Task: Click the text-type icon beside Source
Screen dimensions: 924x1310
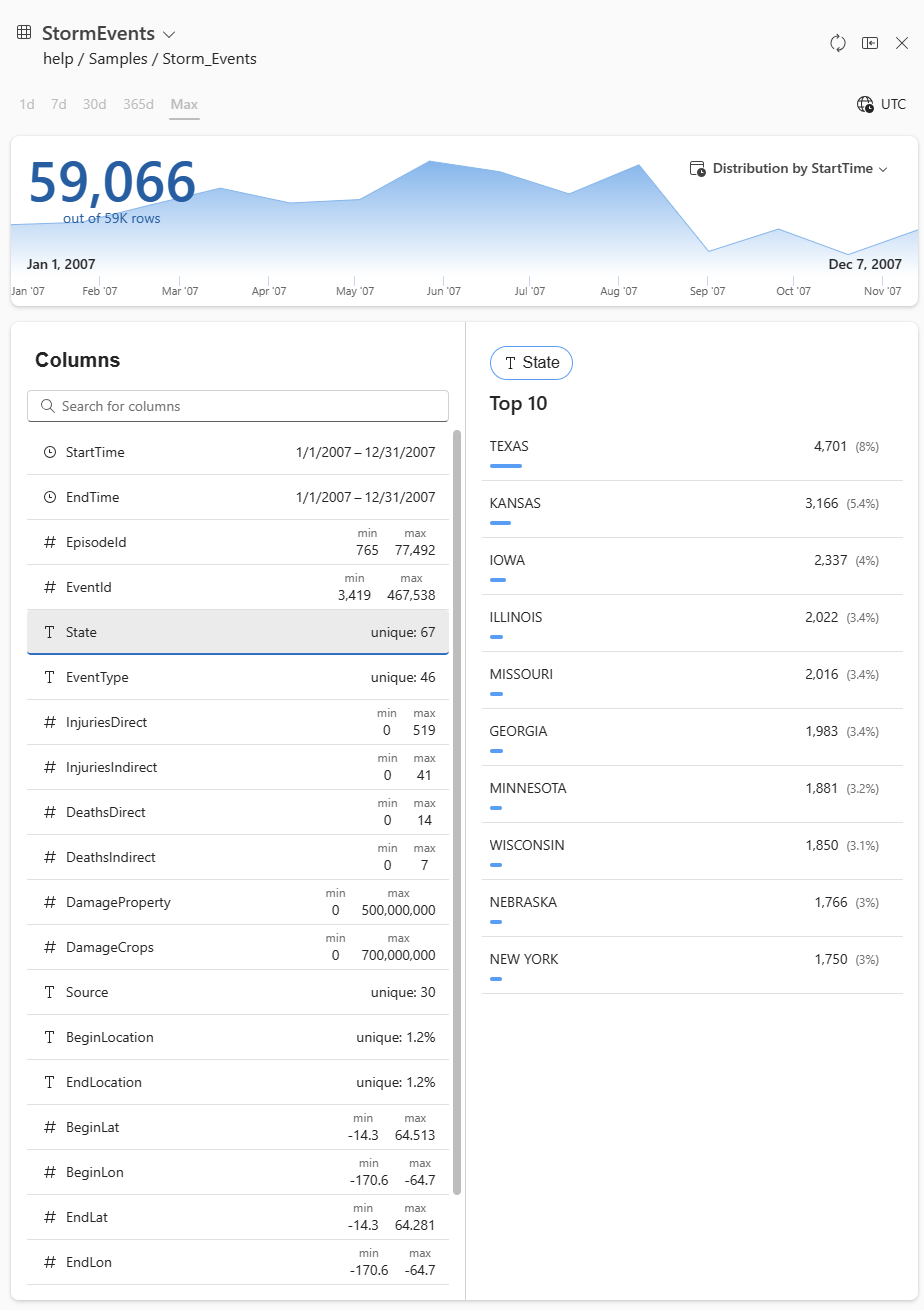Action: pyautogui.click(x=50, y=992)
